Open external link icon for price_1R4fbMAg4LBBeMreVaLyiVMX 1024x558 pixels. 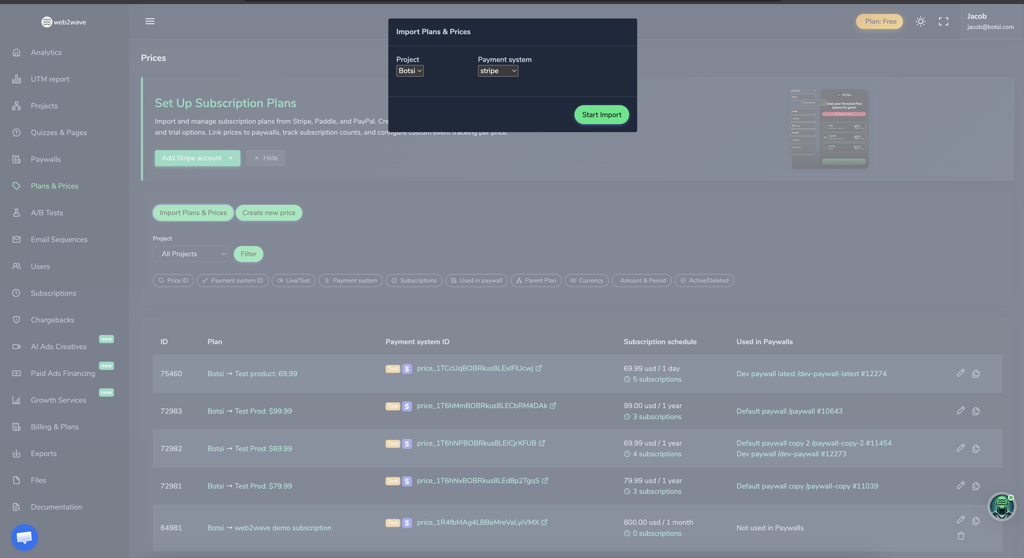tap(544, 522)
